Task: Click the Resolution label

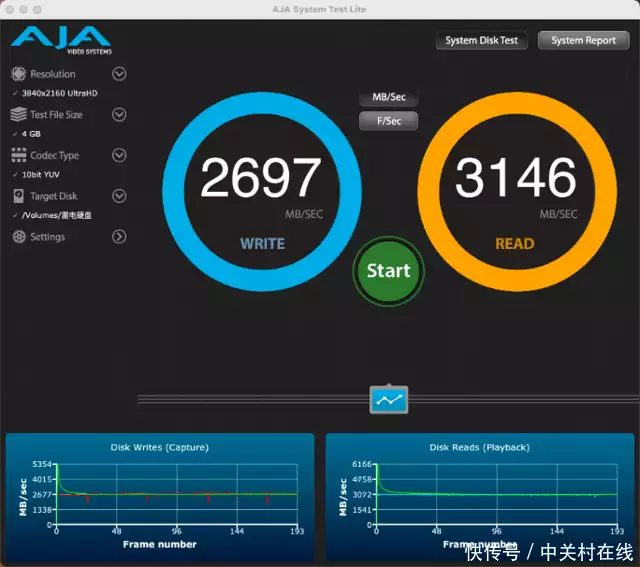Action: [x=53, y=74]
